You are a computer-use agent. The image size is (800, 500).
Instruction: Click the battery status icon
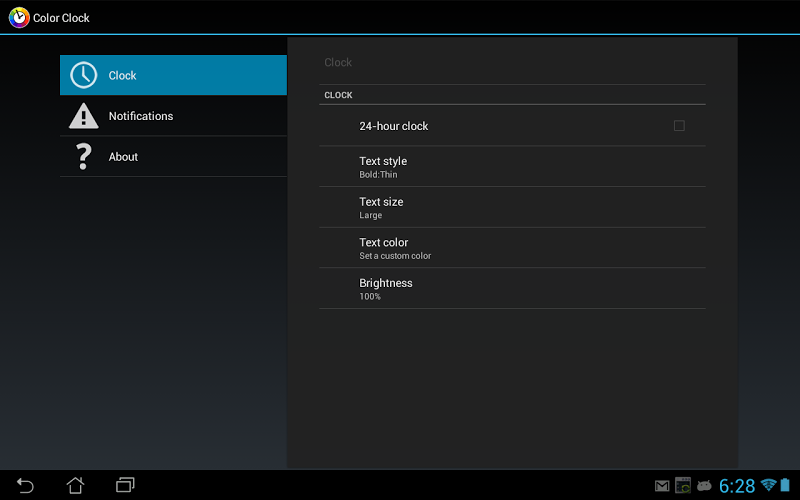pos(785,484)
